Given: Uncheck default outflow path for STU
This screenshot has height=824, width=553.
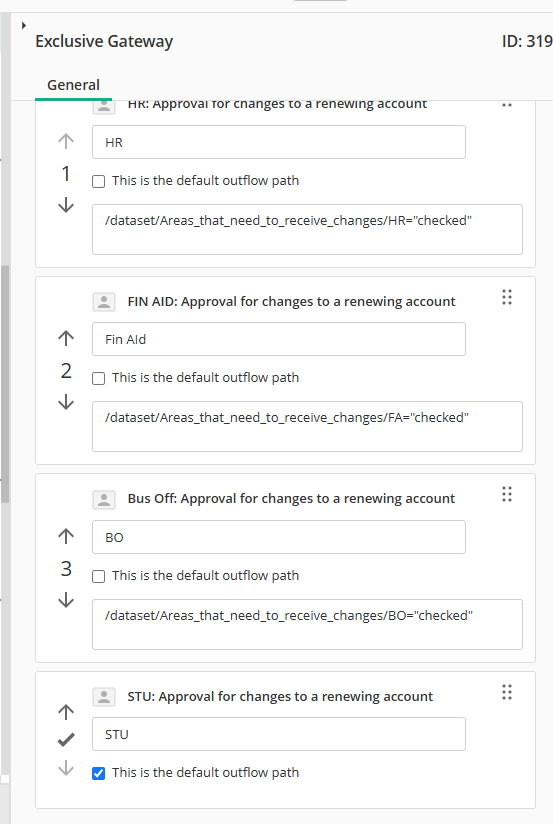Looking at the screenshot, I should pyautogui.click(x=98, y=773).
